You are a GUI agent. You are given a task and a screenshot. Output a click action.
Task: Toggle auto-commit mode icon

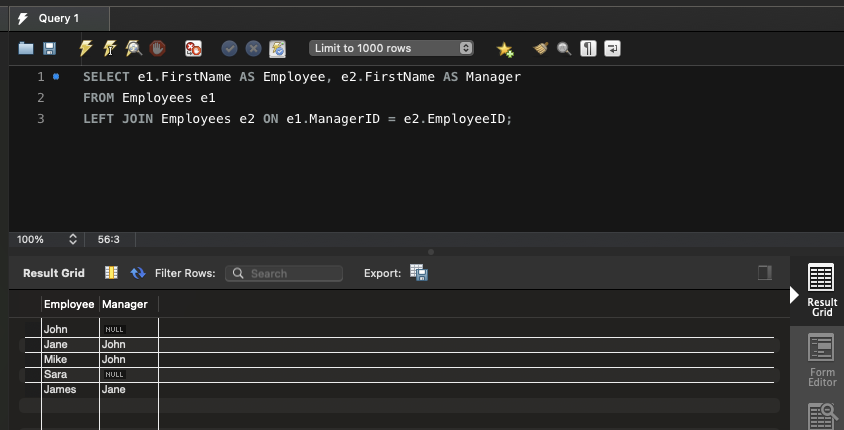pos(277,48)
